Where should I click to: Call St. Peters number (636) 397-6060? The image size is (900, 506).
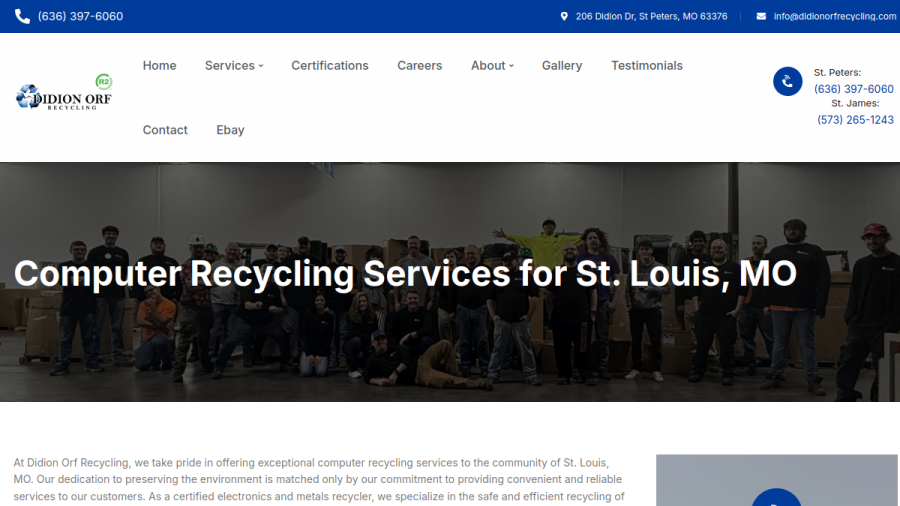click(854, 89)
